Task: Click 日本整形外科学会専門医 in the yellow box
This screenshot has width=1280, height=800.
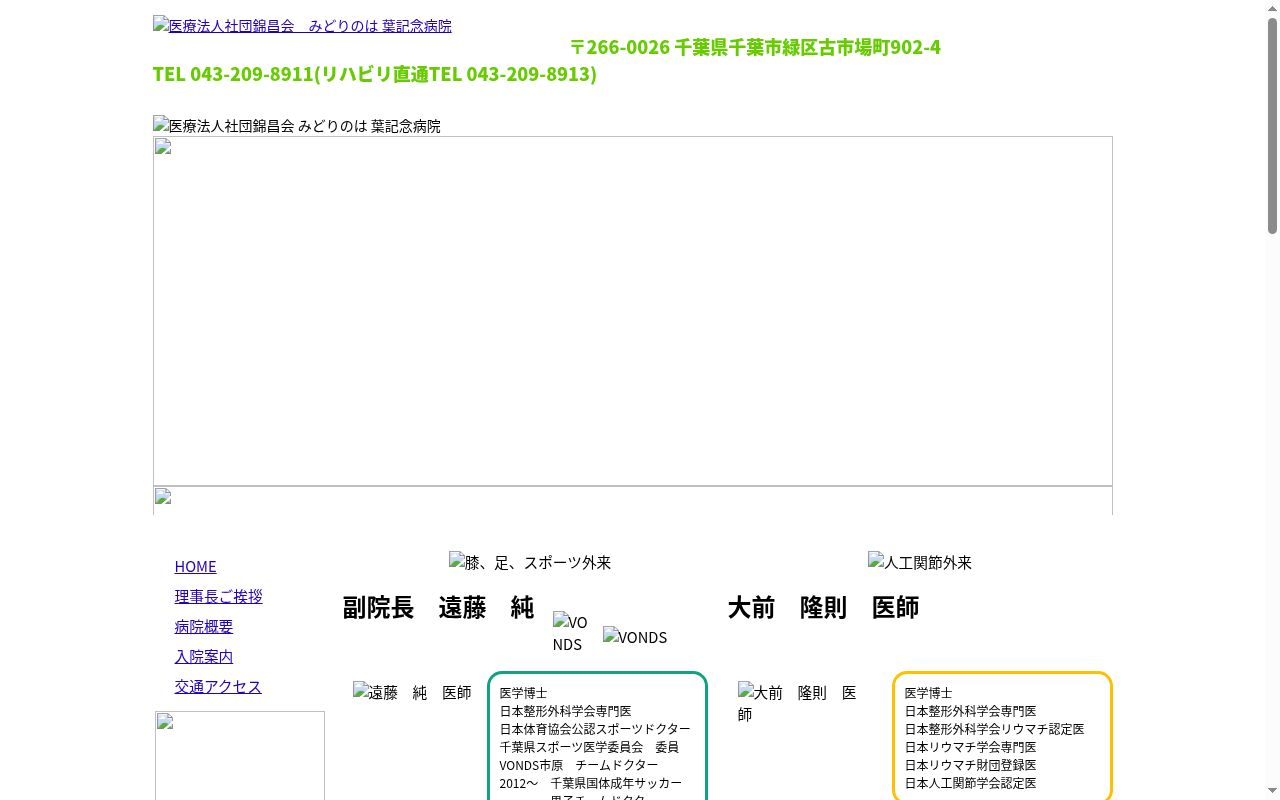Action: click(x=971, y=711)
